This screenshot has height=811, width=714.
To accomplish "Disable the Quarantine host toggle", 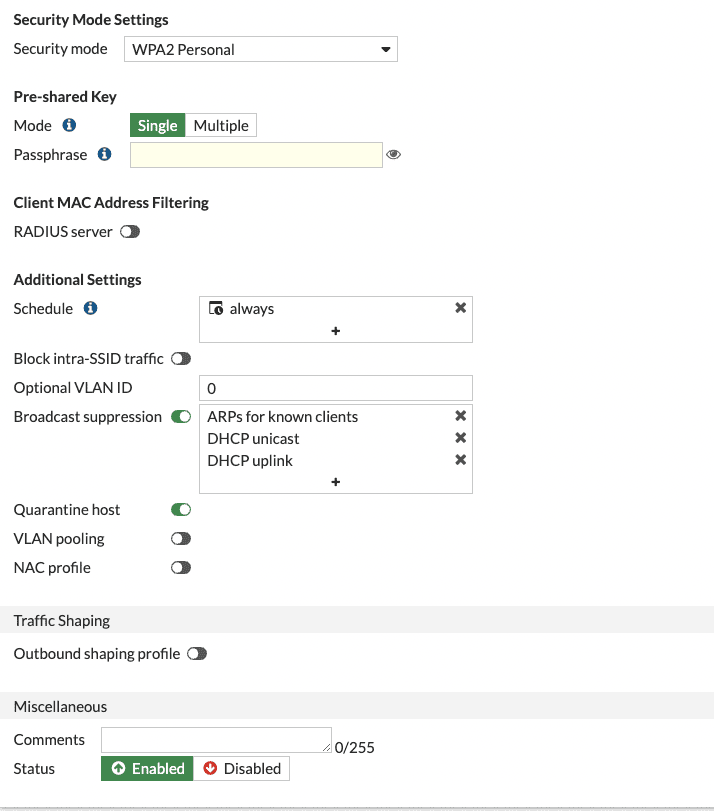I will pyautogui.click(x=181, y=510).
